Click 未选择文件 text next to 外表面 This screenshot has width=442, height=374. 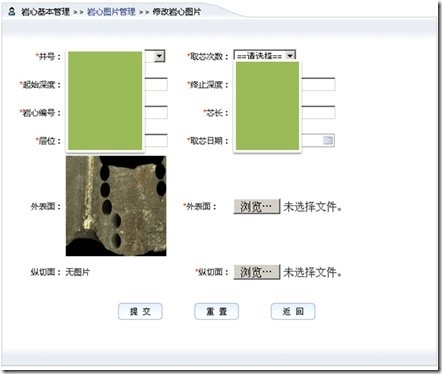coord(313,207)
